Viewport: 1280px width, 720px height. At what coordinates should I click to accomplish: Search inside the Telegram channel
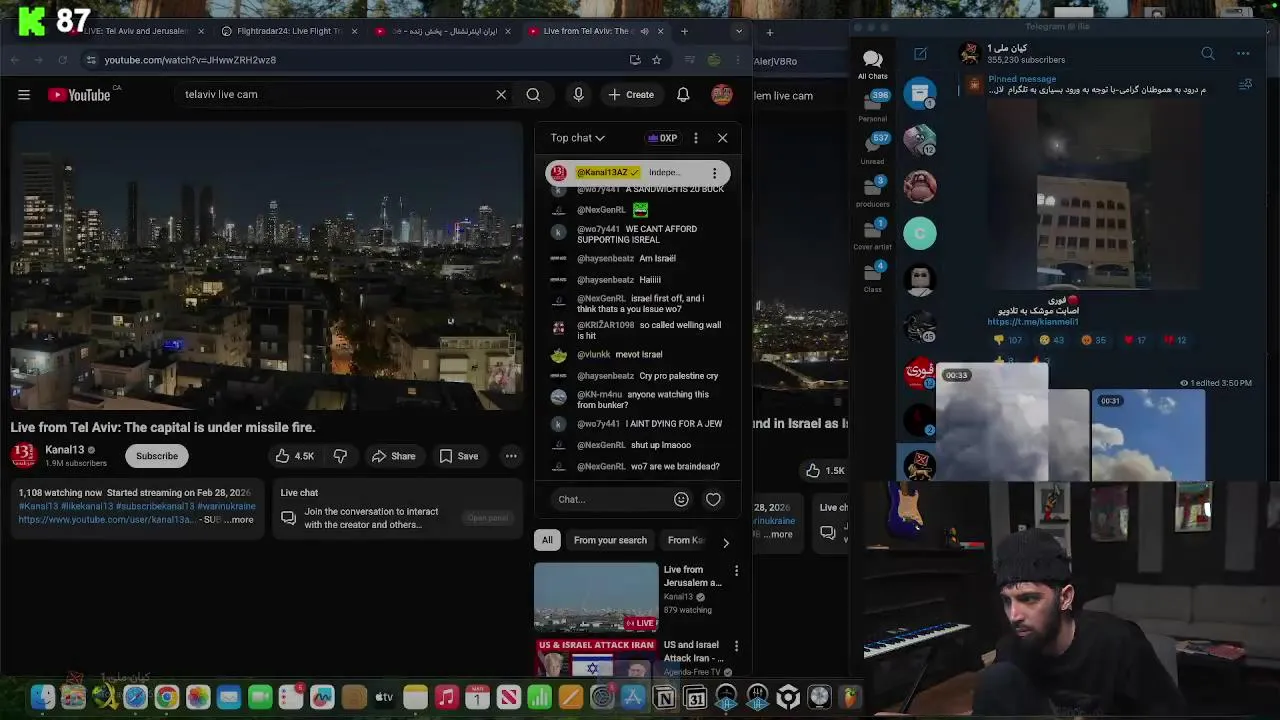[1208, 54]
